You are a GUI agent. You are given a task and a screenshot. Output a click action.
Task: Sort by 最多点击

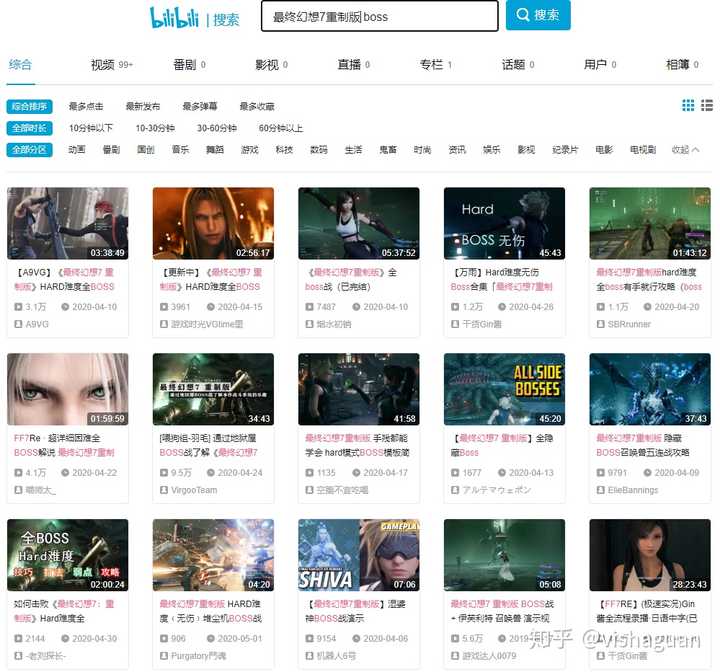(x=86, y=107)
